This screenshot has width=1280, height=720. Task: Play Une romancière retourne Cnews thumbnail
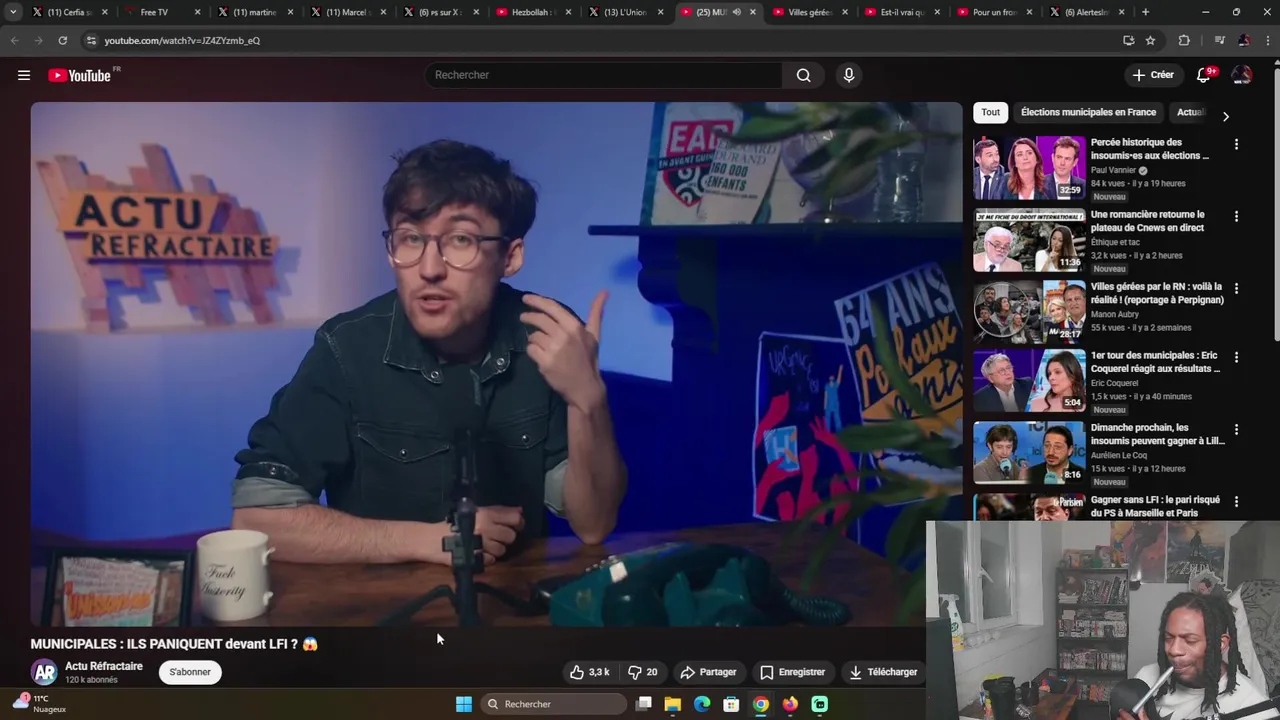[x=1029, y=240]
